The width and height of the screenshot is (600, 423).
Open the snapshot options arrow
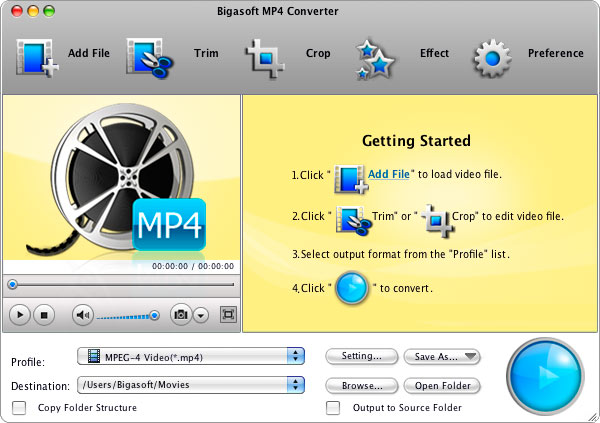click(x=201, y=315)
